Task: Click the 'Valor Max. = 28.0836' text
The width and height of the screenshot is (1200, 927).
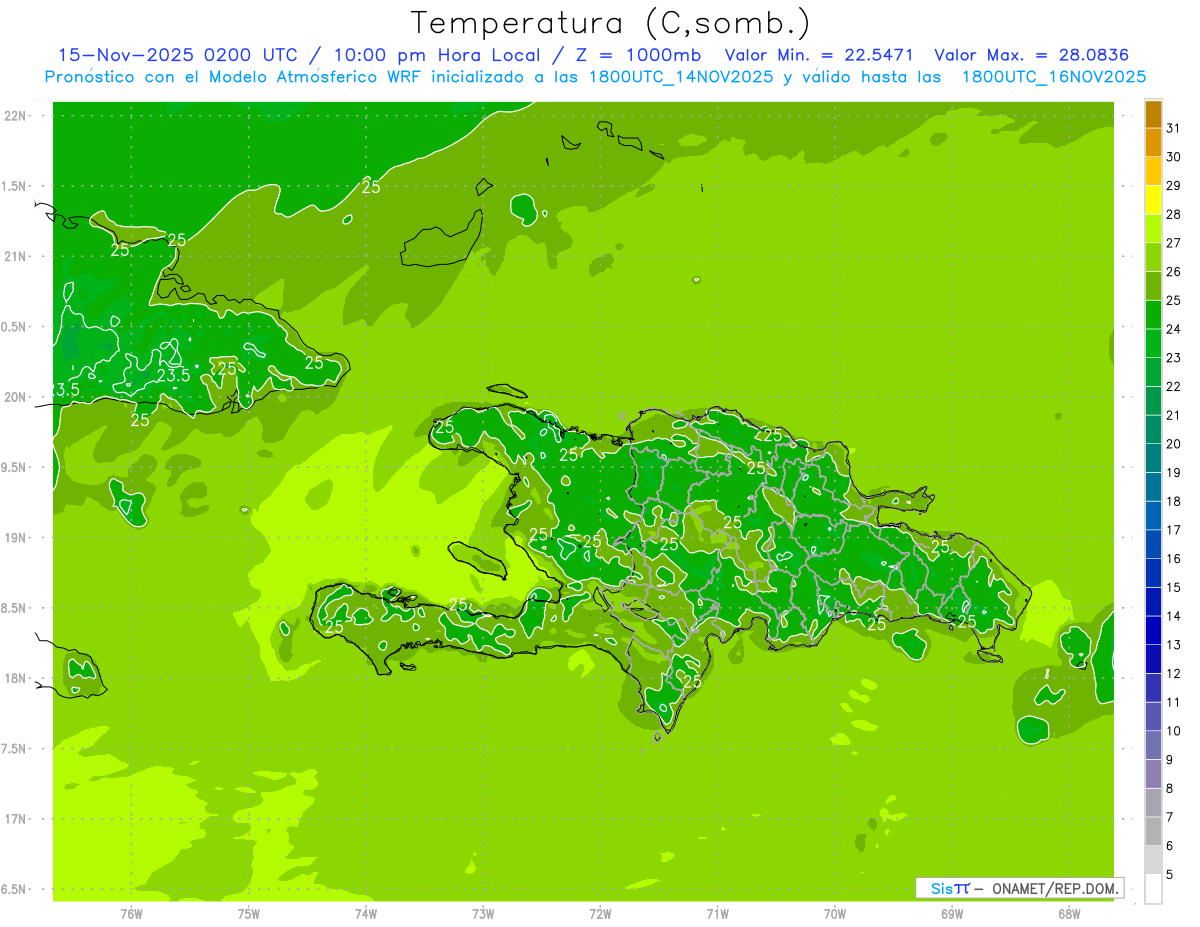Action: [x=1031, y=55]
